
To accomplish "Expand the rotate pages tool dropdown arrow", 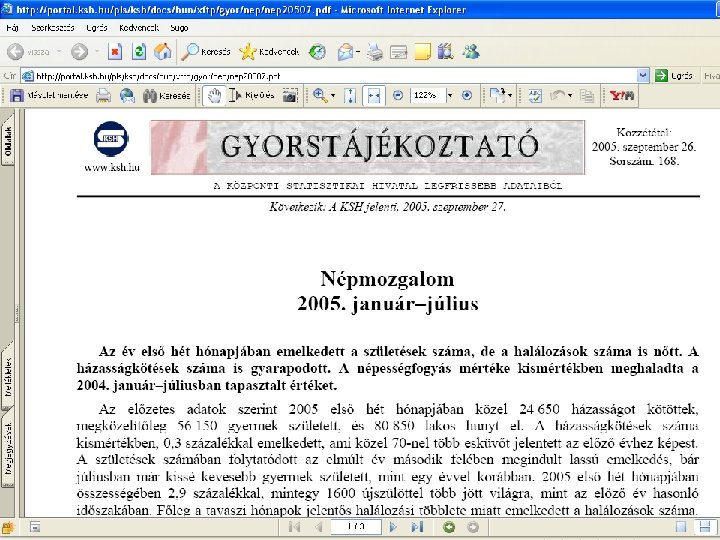I will (510, 96).
